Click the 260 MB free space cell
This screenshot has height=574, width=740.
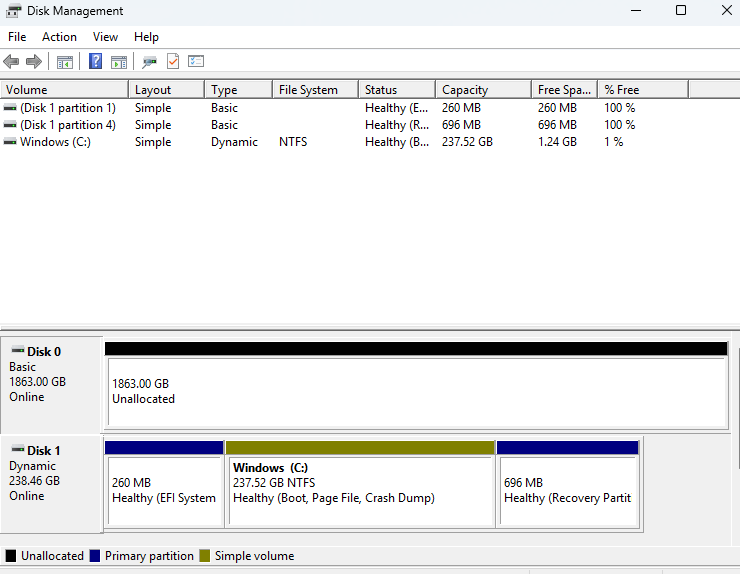557,108
